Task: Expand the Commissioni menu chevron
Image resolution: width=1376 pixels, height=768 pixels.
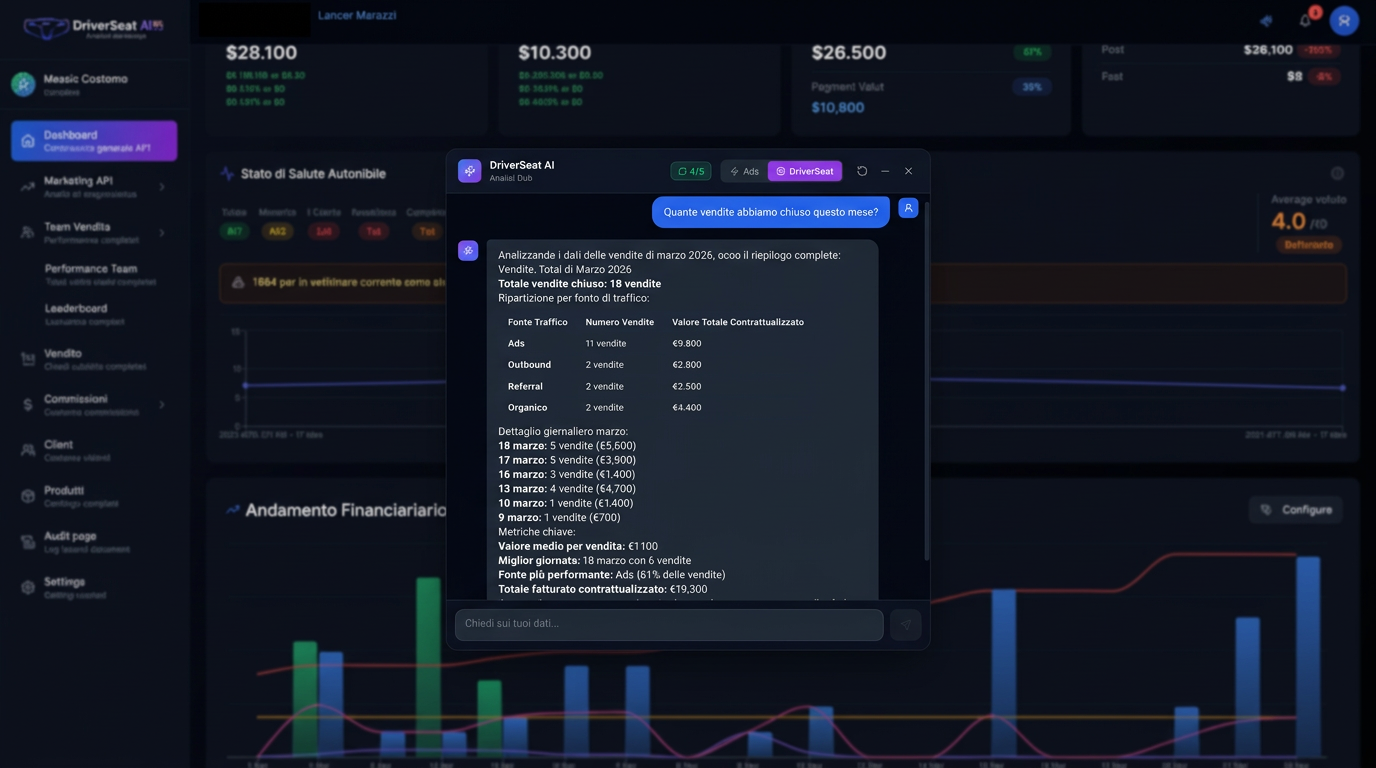Action: (x=162, y=405)
